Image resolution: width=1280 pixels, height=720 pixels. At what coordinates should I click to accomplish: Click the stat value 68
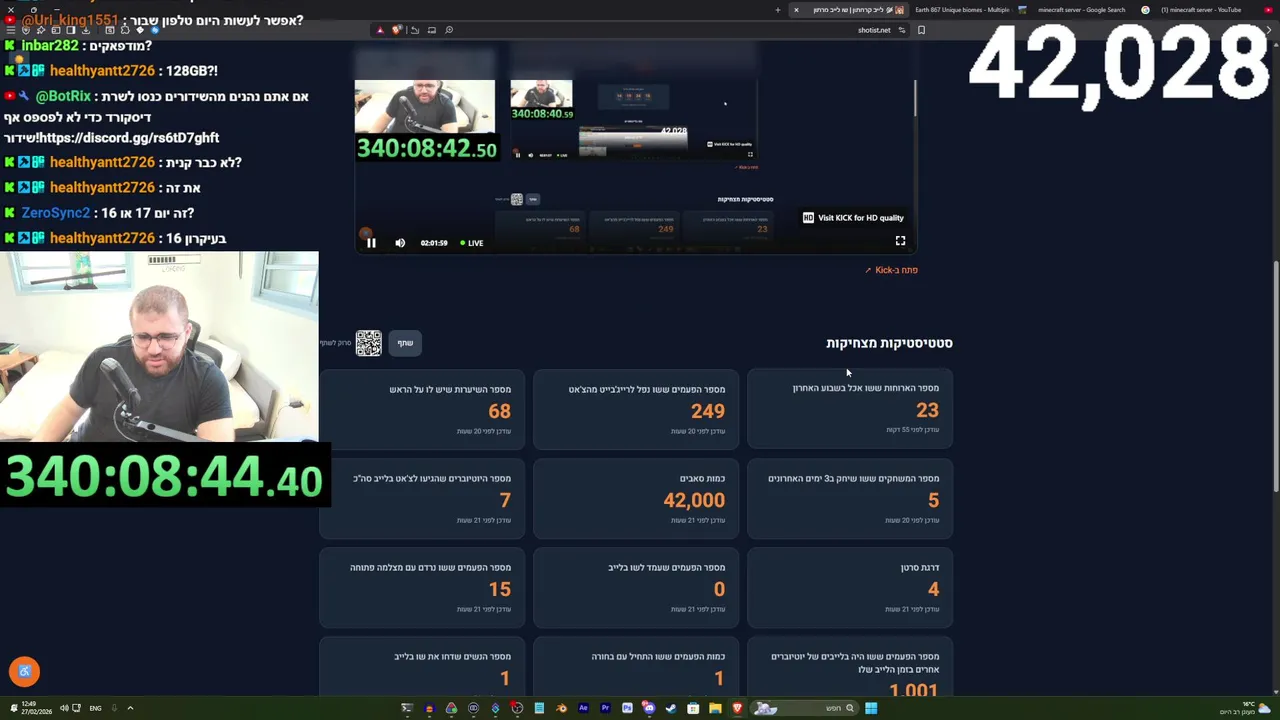499,411
